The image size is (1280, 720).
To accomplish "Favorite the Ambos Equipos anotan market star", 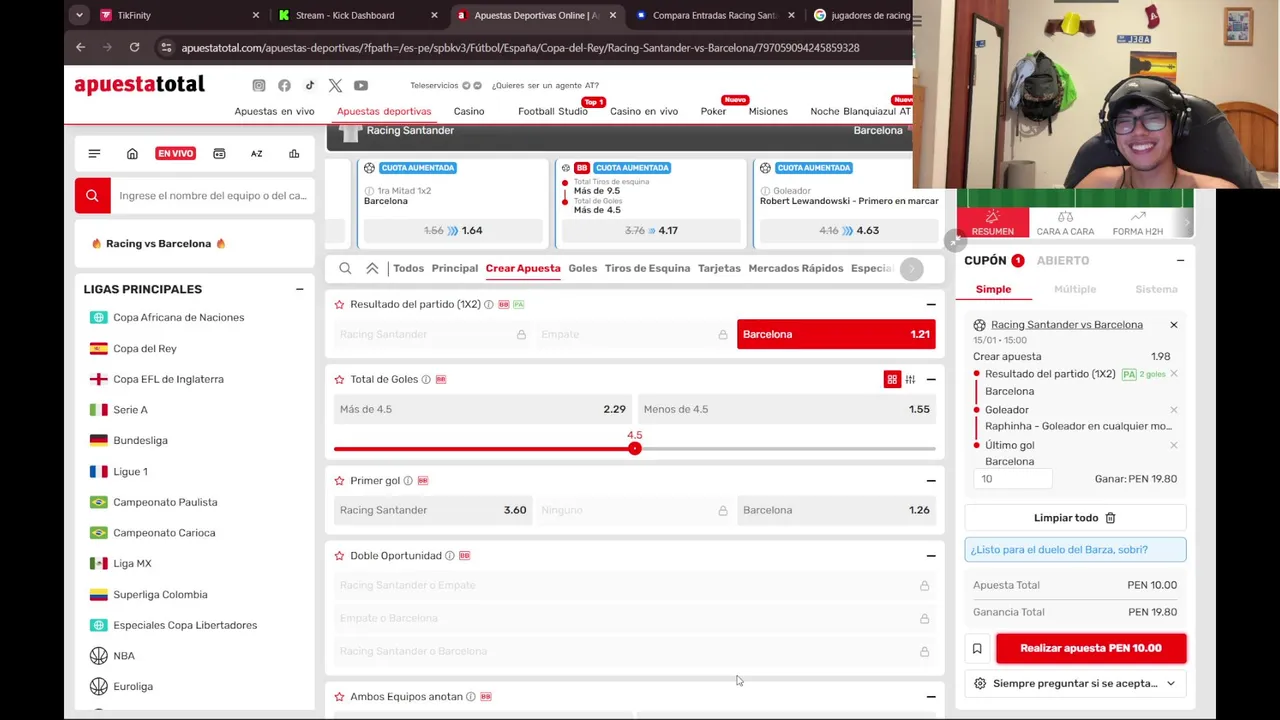I will point(339,696).
